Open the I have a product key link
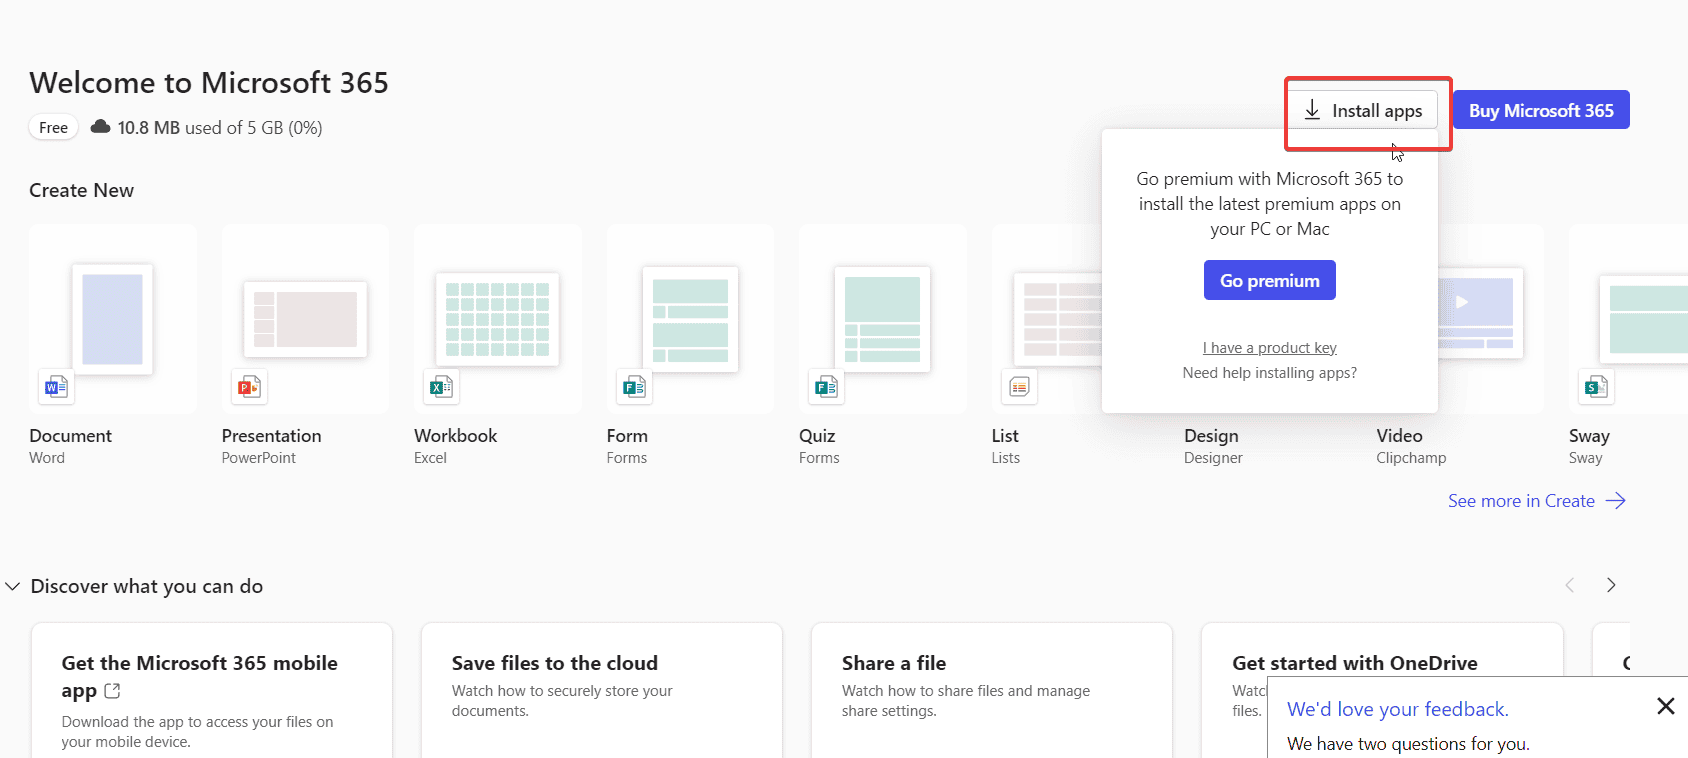 [x=1269, y=348]
